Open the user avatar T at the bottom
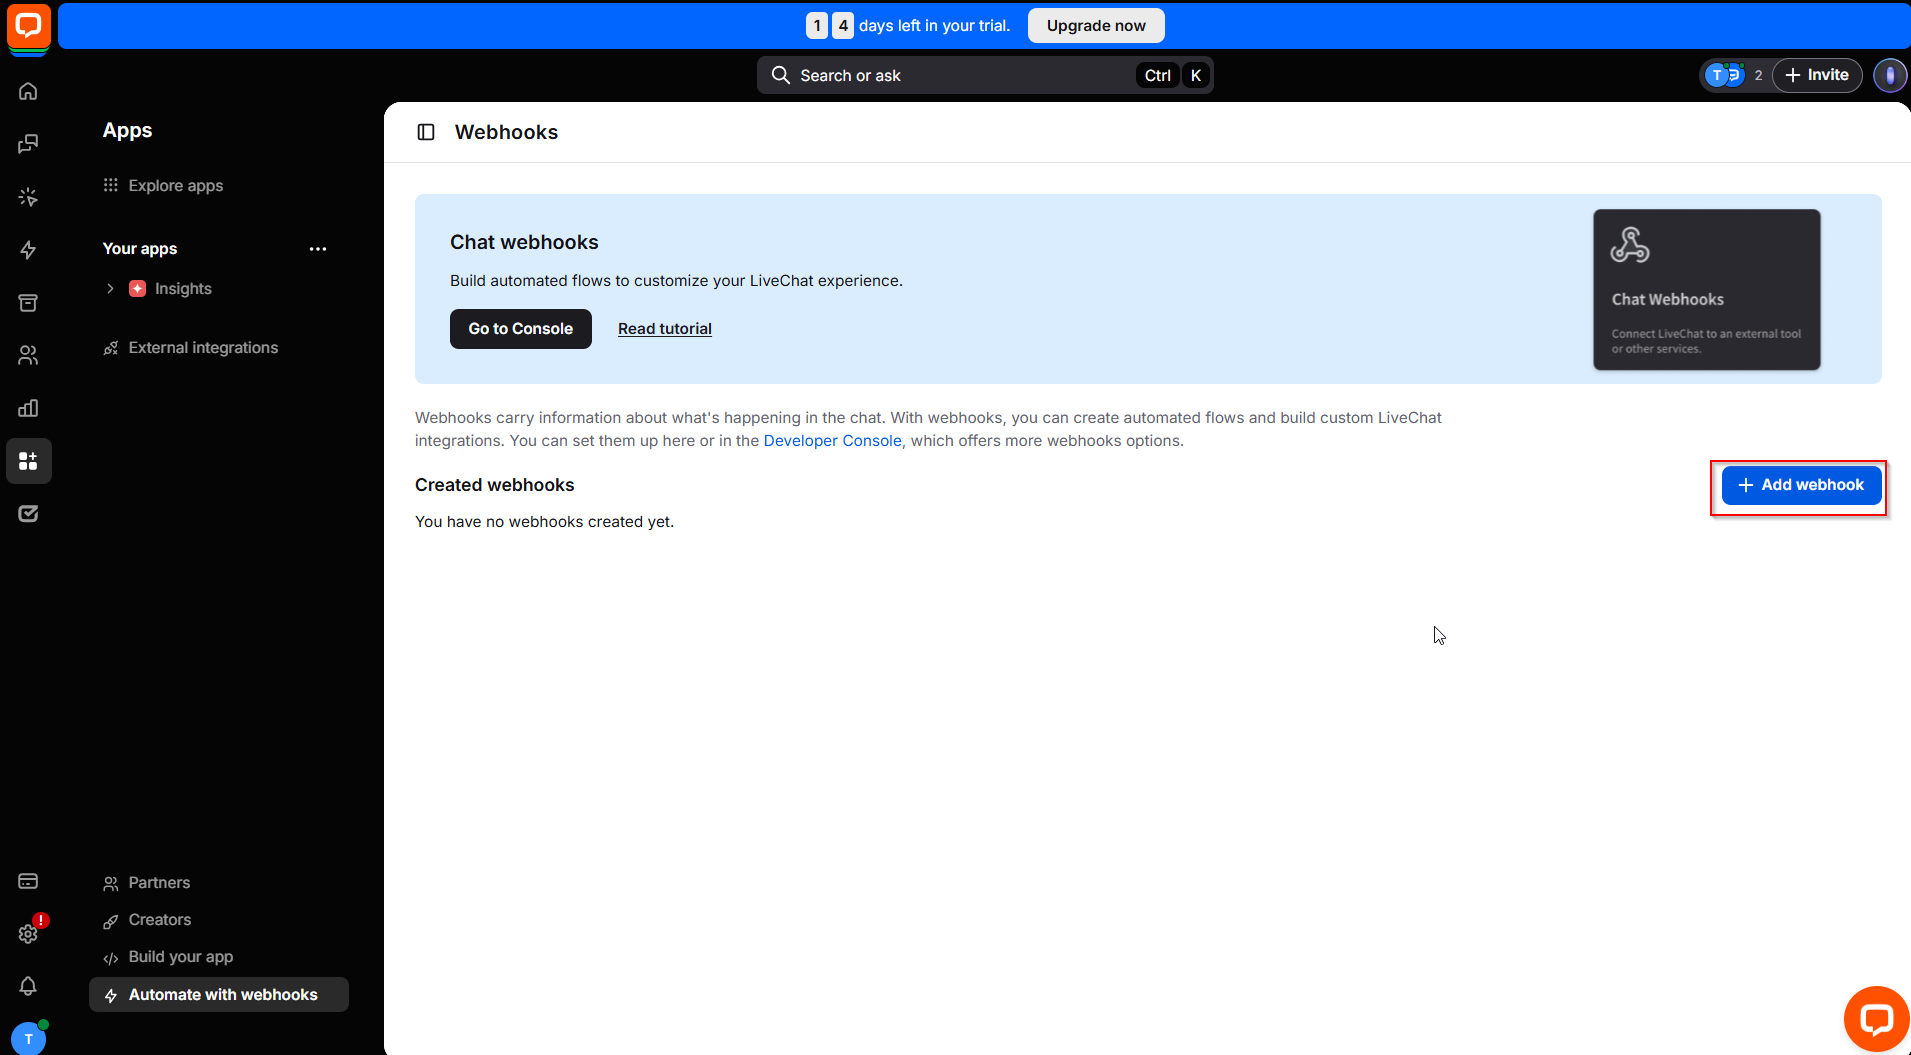The image size is (1911, 1055). point(28,1038)
